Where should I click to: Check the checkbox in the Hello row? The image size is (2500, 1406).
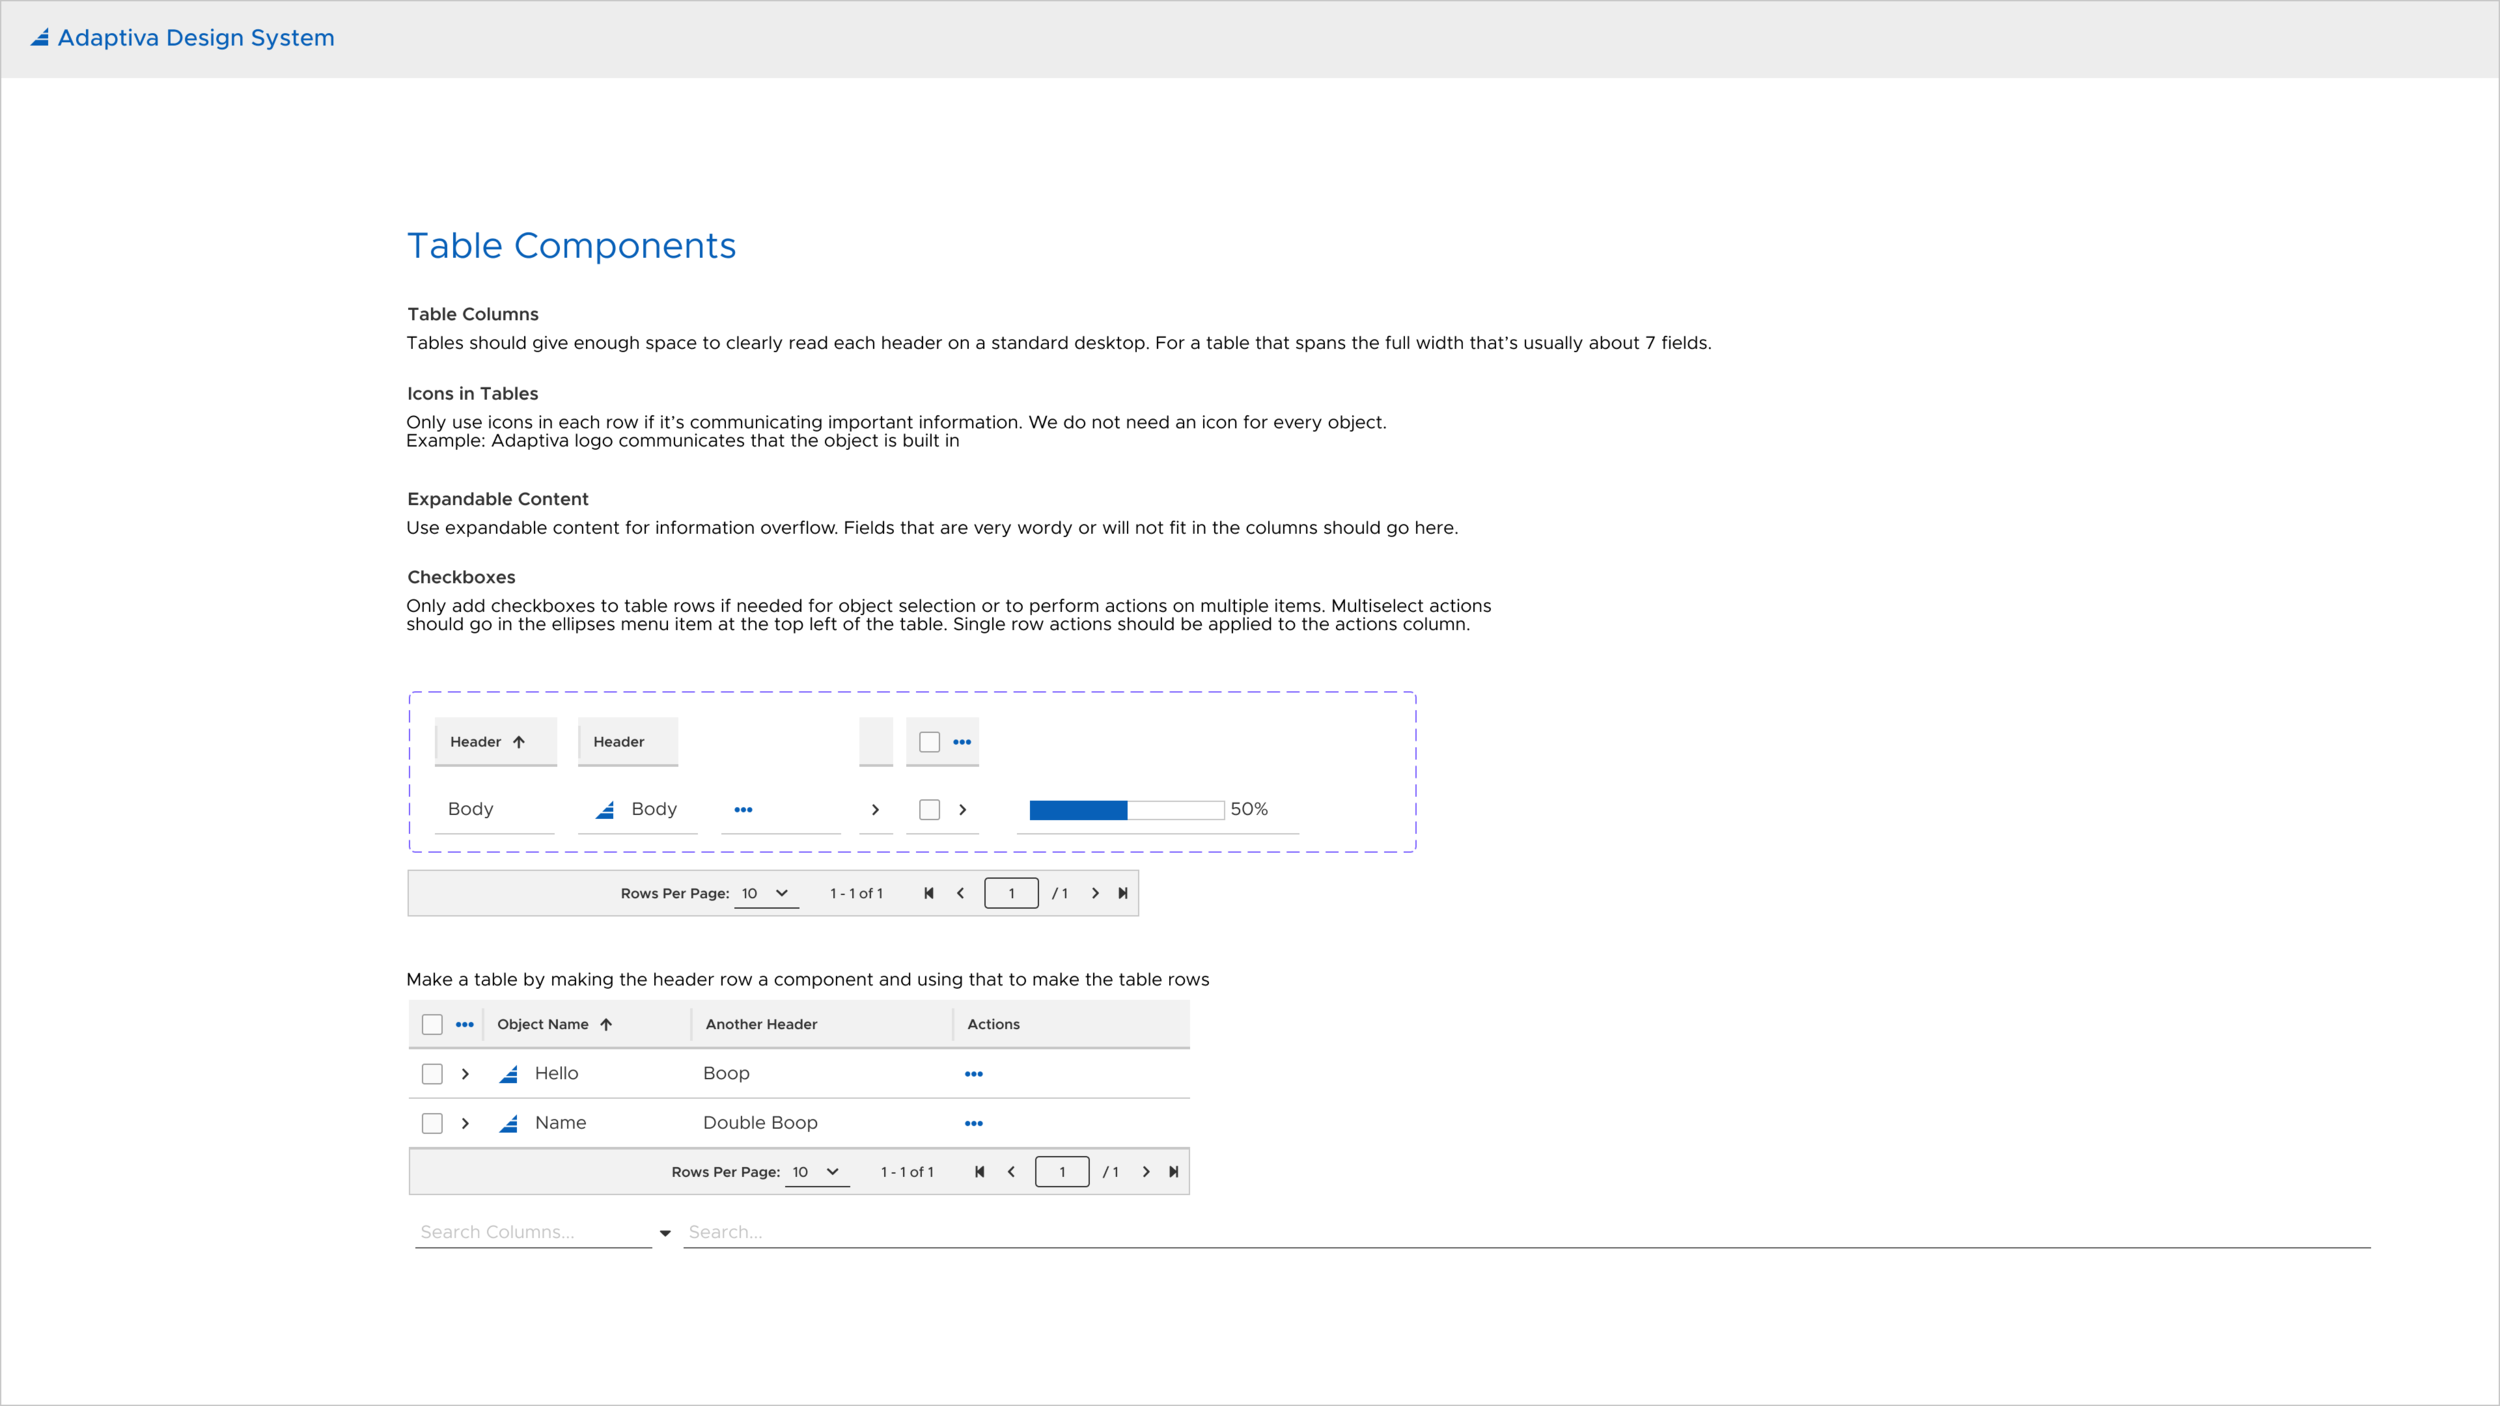click(x=432, y=1074)
